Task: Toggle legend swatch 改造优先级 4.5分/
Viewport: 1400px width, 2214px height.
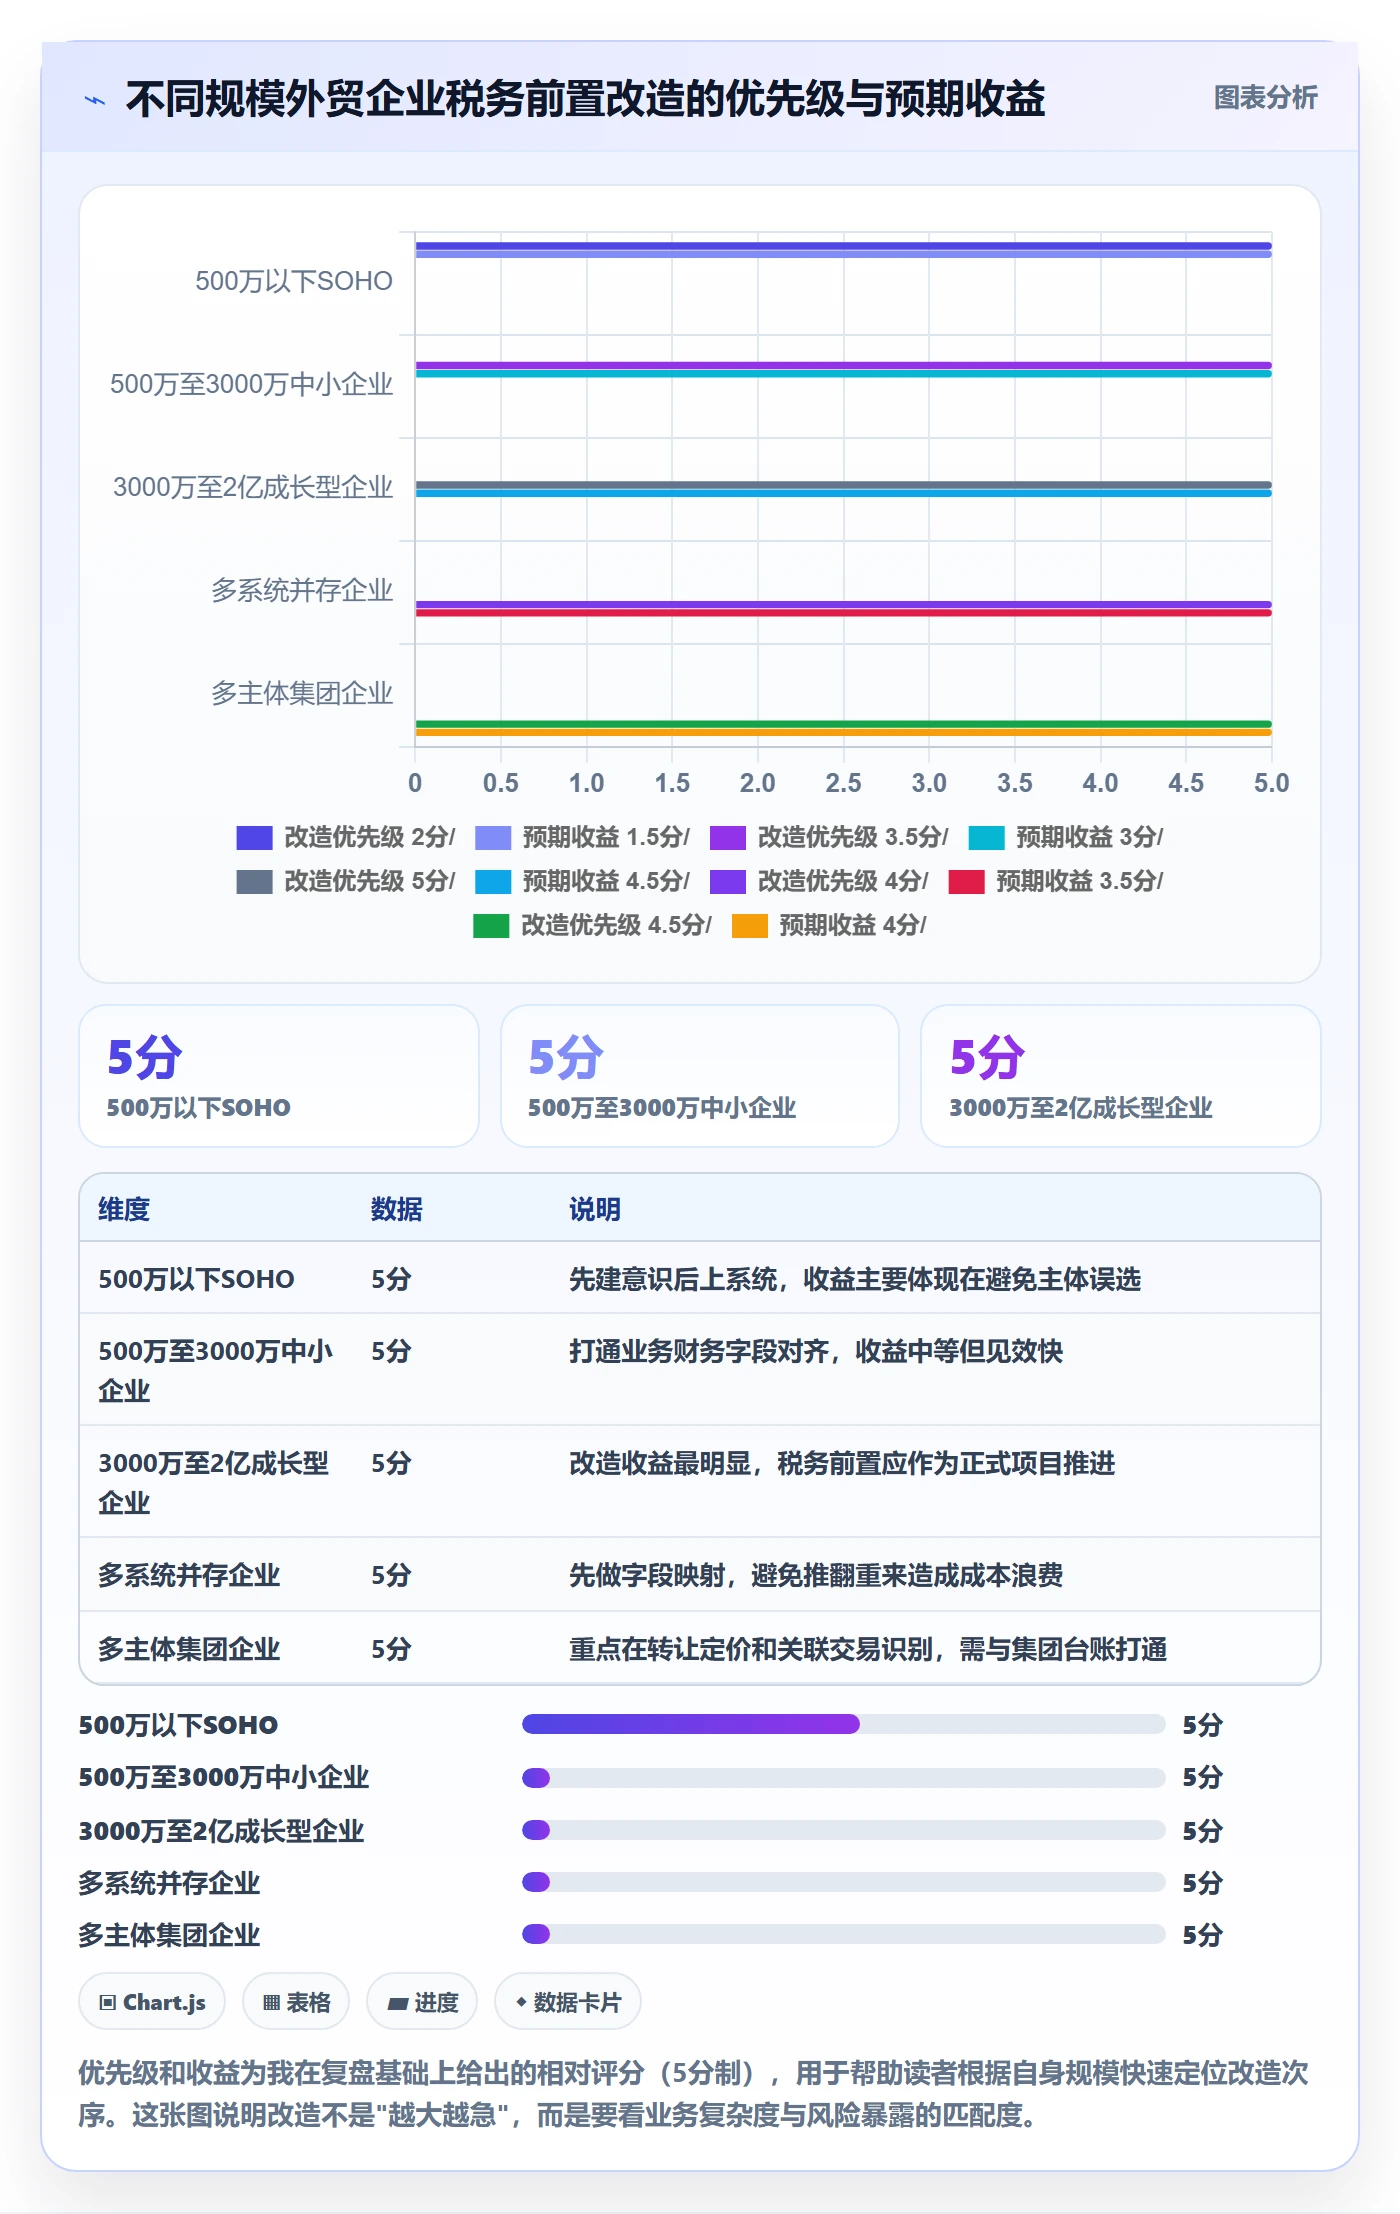Action: coord(491,926)
